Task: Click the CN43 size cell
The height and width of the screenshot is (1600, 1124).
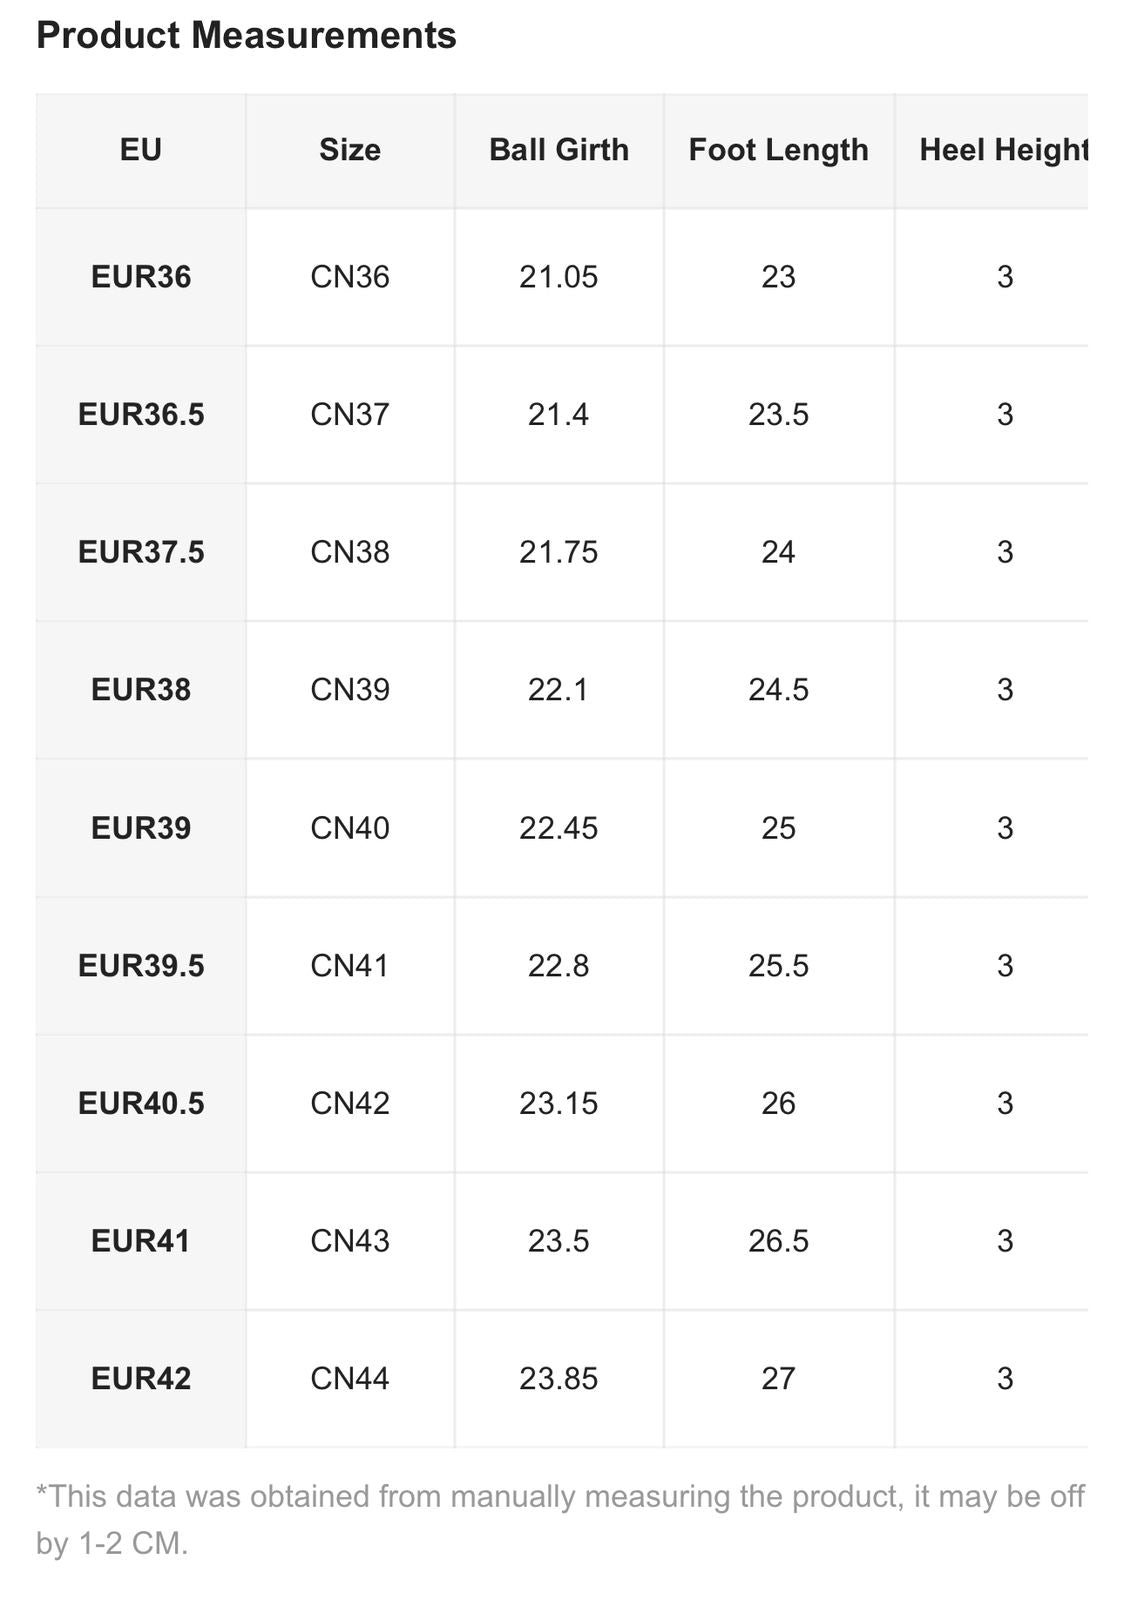Action: [350, 1241]
